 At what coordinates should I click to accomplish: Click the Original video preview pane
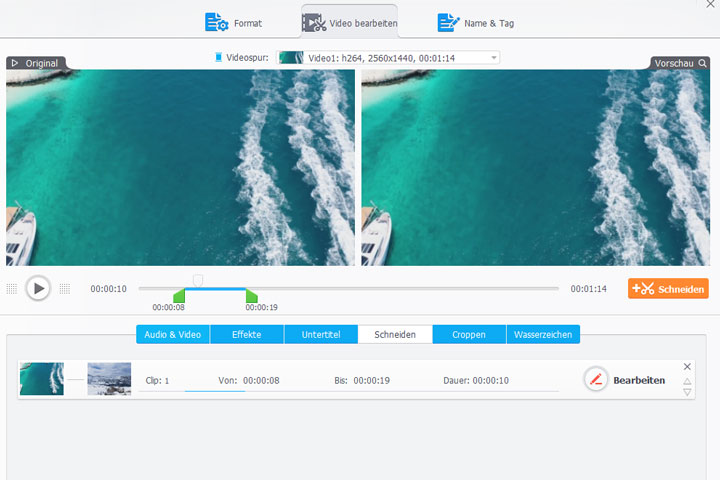180,168
